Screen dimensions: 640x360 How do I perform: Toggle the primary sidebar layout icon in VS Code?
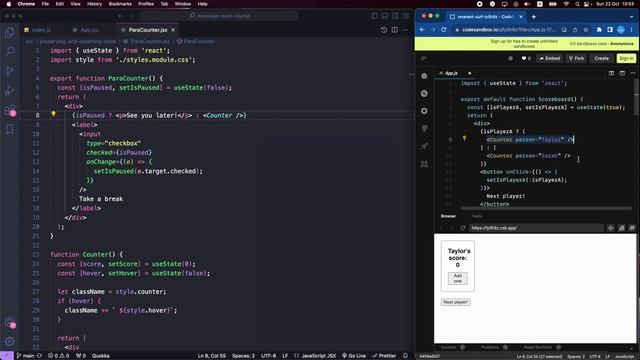pyautogui.click(x=374, y=16)
